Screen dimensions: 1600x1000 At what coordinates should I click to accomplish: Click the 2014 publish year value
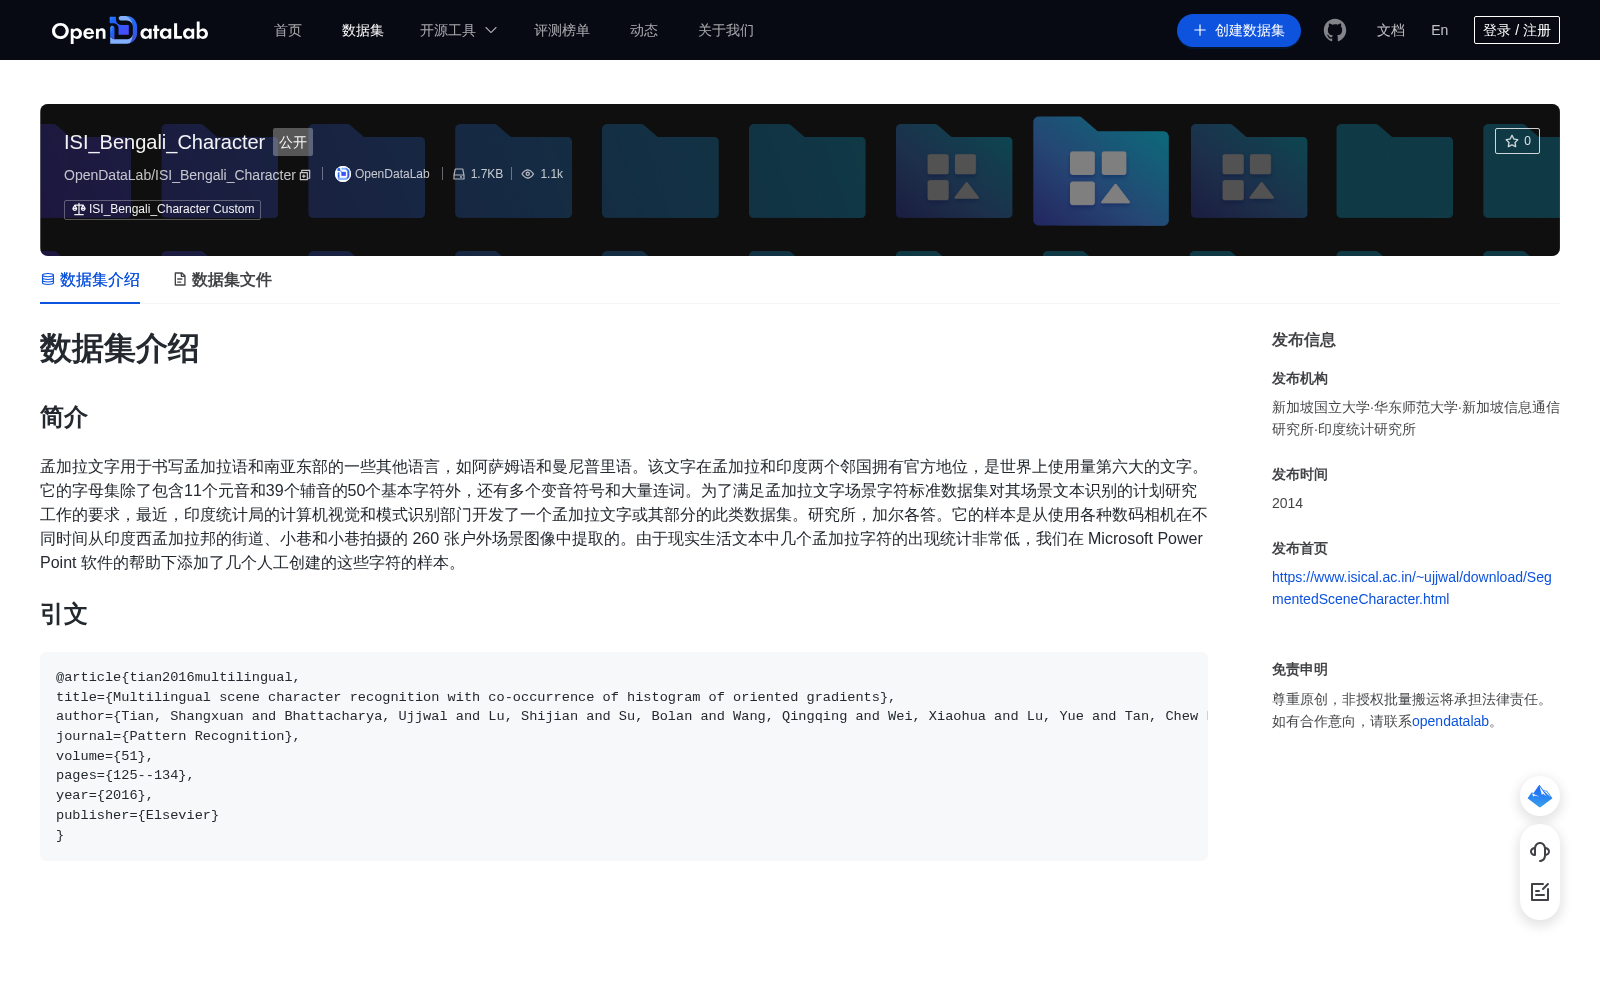1287,503
